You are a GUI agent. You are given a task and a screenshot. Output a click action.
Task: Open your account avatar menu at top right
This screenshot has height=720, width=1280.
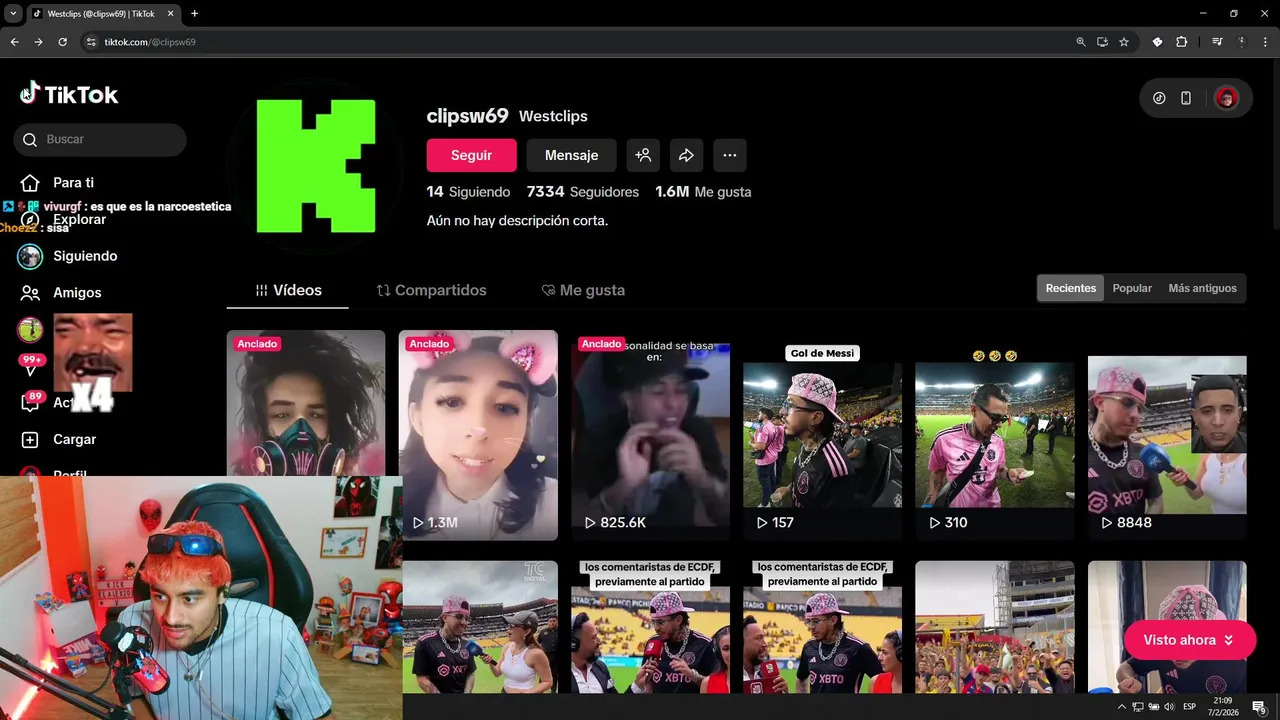(1226, 98)
